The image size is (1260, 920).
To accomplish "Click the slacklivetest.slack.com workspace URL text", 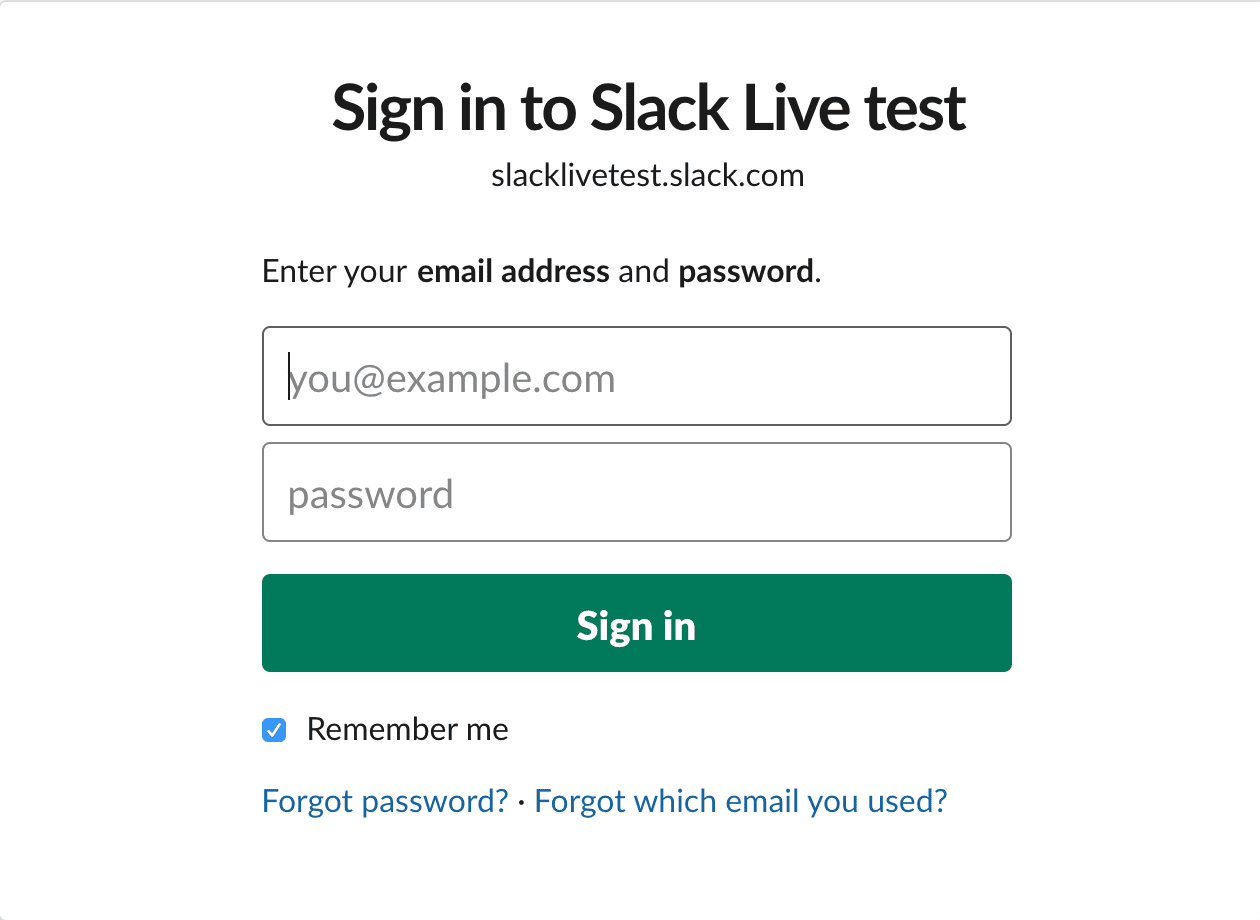I will click(648, 176).
